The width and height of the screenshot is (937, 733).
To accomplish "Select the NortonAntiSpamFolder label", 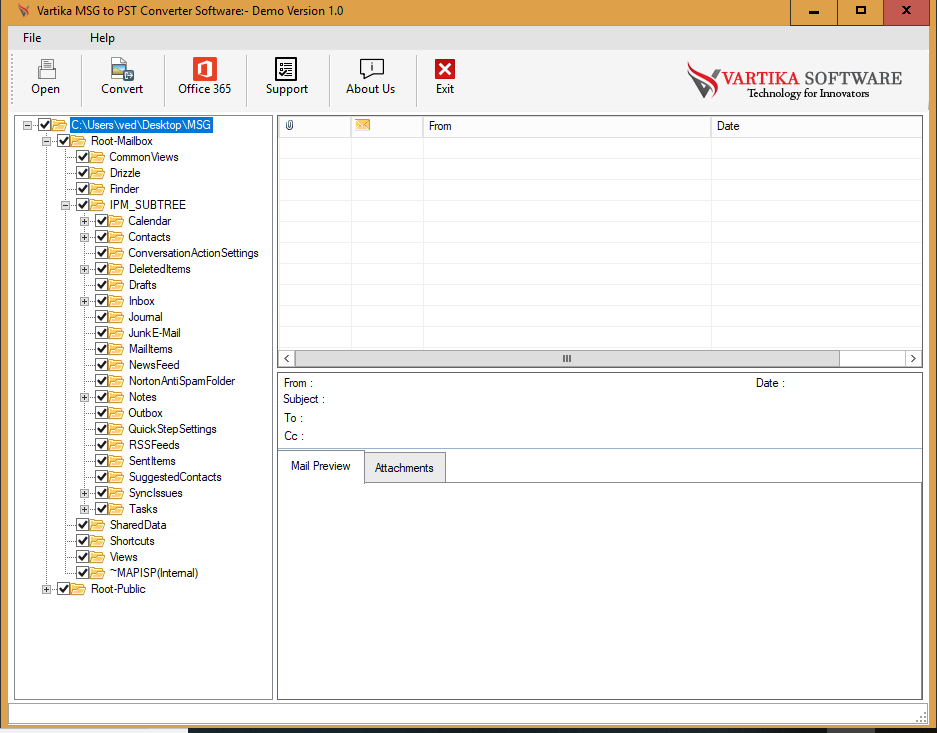I will (182, 381).
